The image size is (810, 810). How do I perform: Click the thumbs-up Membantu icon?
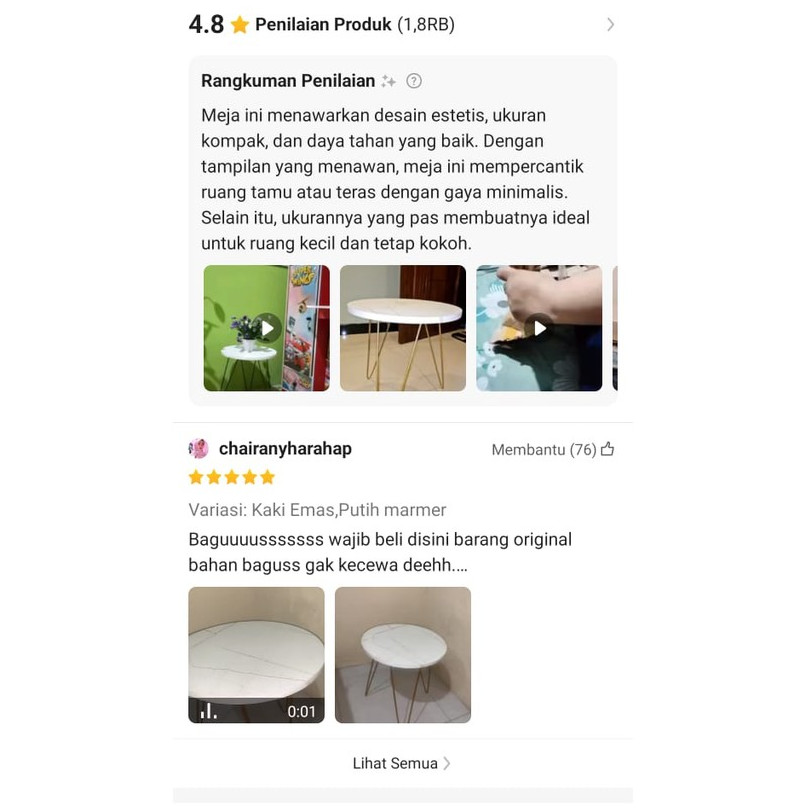point(608,449)
